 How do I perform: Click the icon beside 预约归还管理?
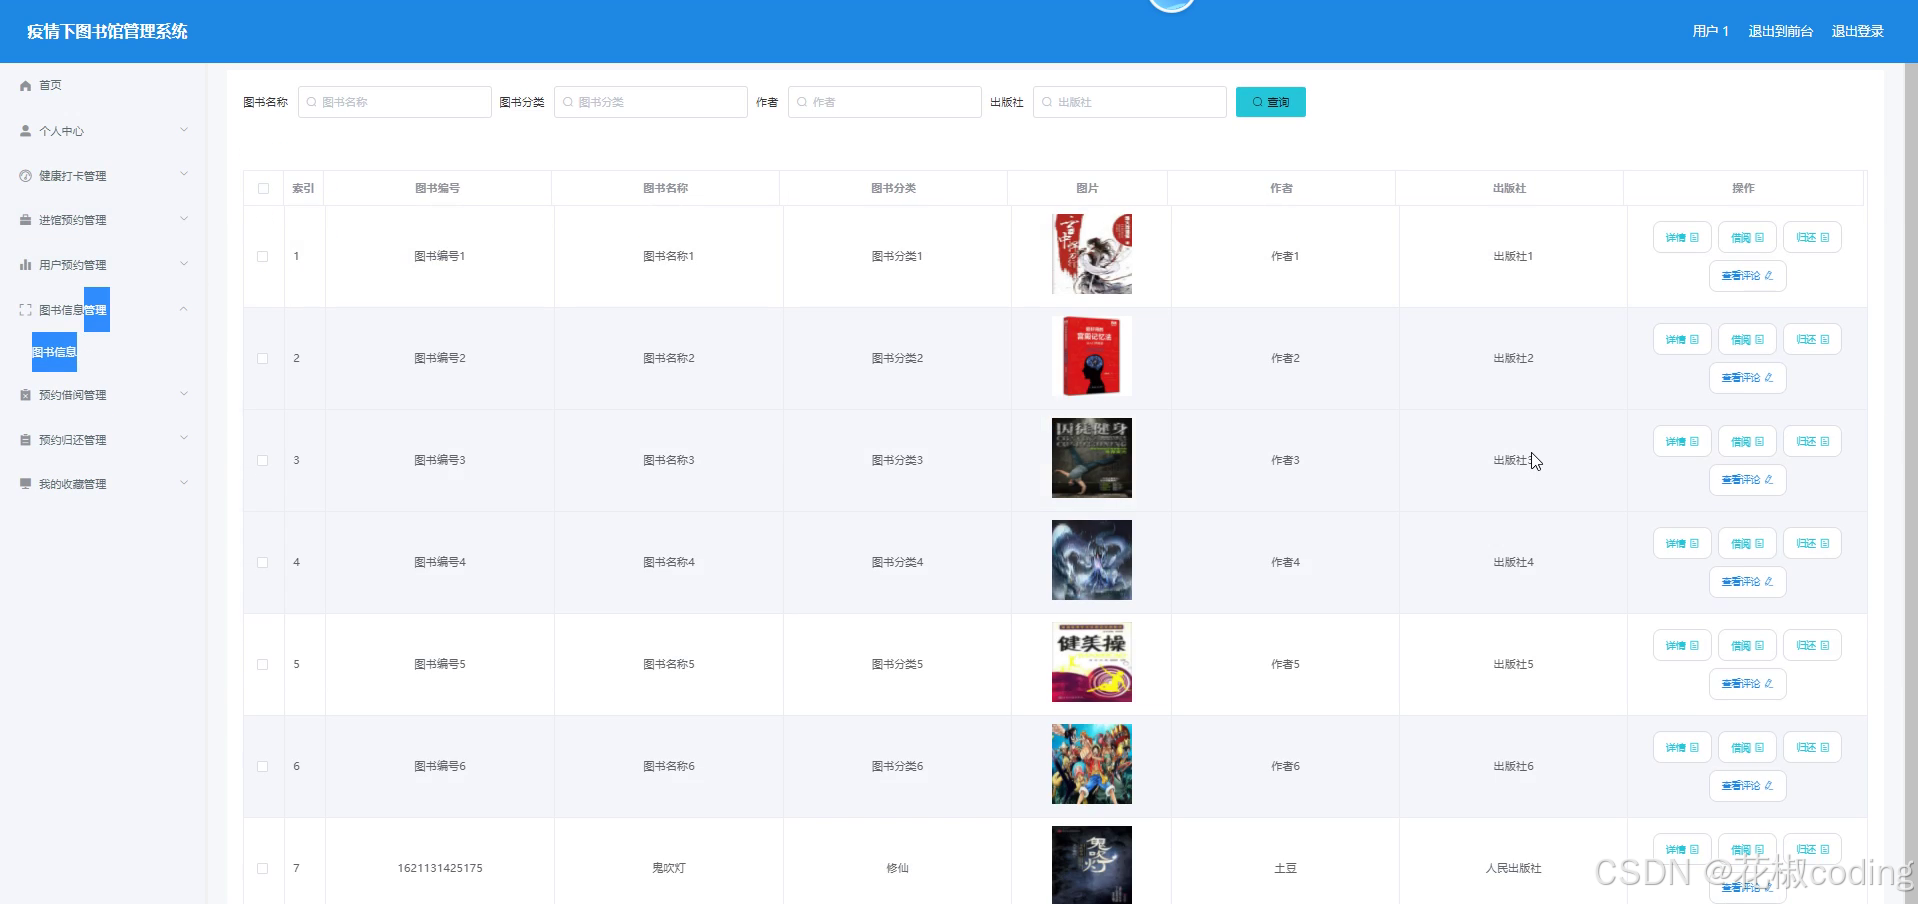point(26,440)
